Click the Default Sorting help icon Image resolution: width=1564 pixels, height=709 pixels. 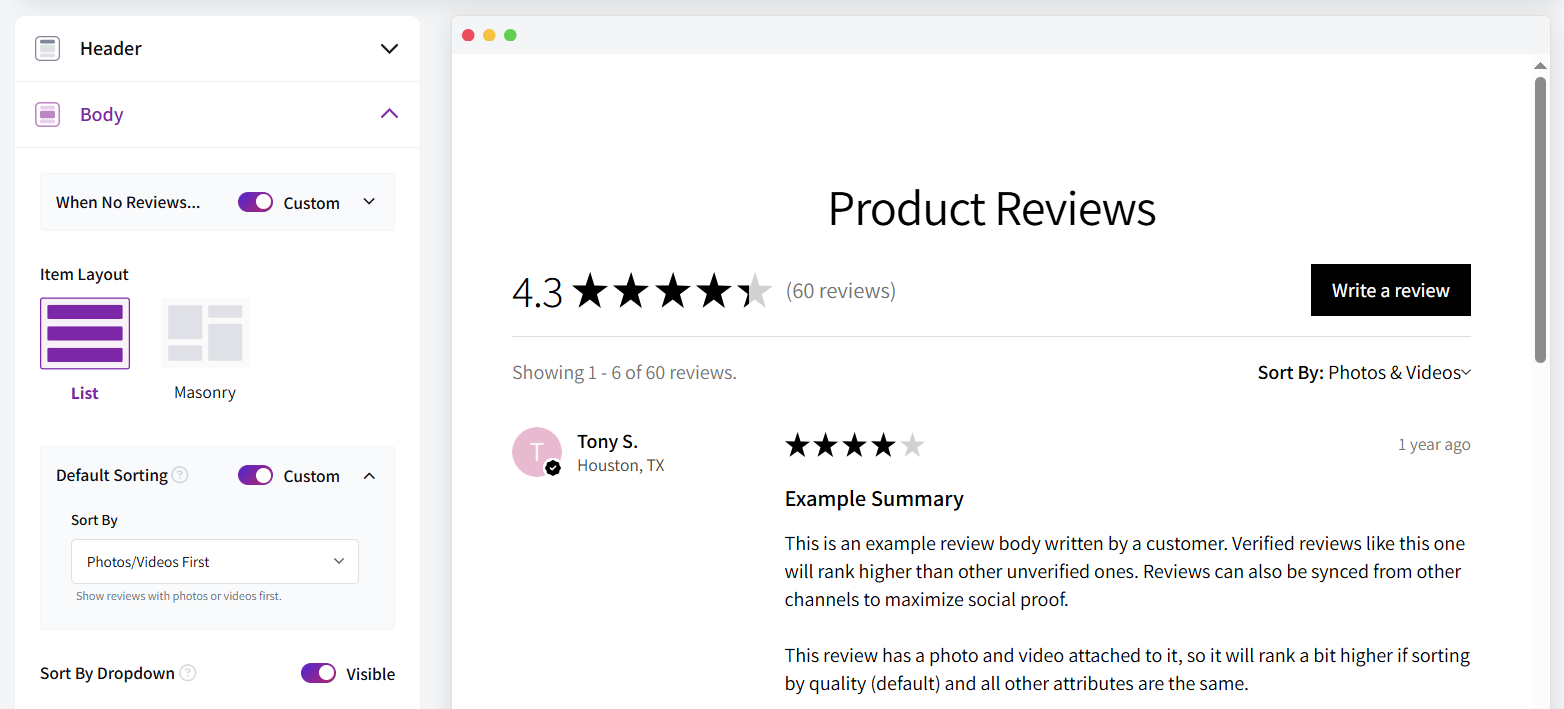coord(180,475)
